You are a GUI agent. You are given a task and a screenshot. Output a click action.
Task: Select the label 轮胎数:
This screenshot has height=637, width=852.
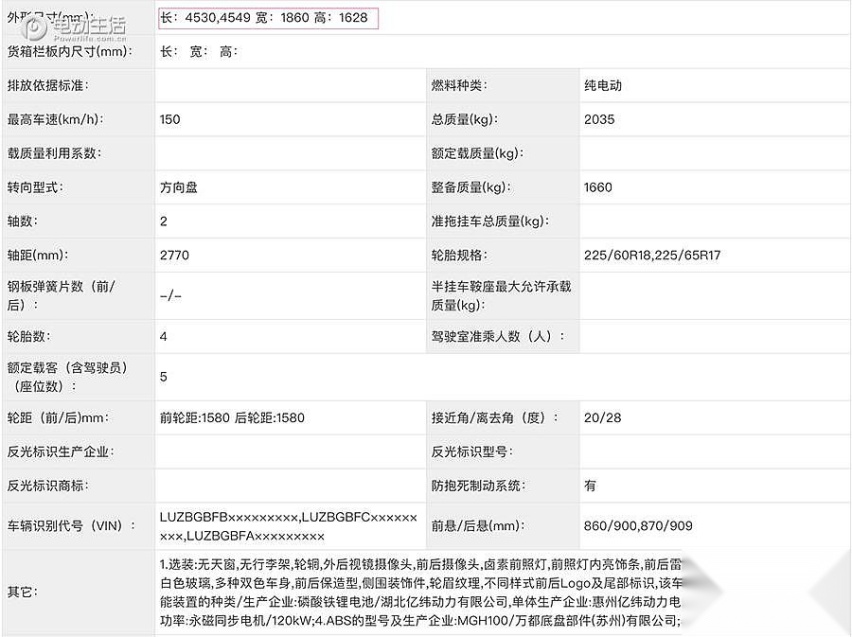(x=29, y=336)
